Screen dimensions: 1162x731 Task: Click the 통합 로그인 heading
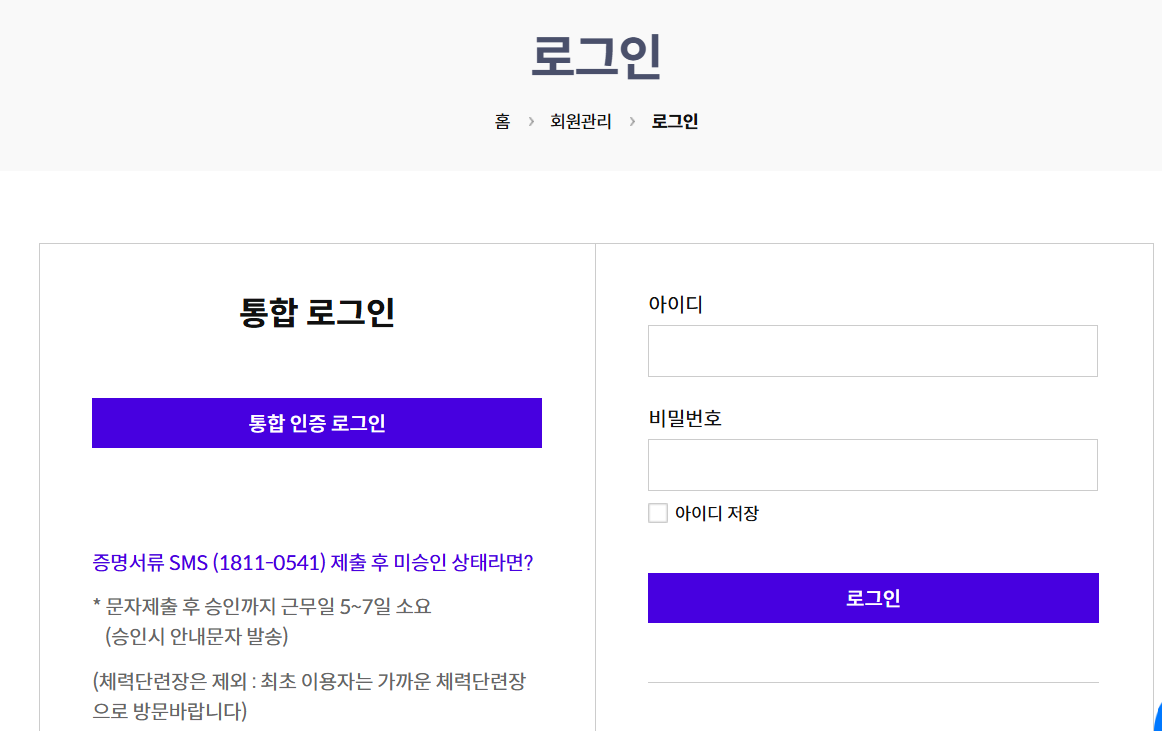(x=316, y=312)
